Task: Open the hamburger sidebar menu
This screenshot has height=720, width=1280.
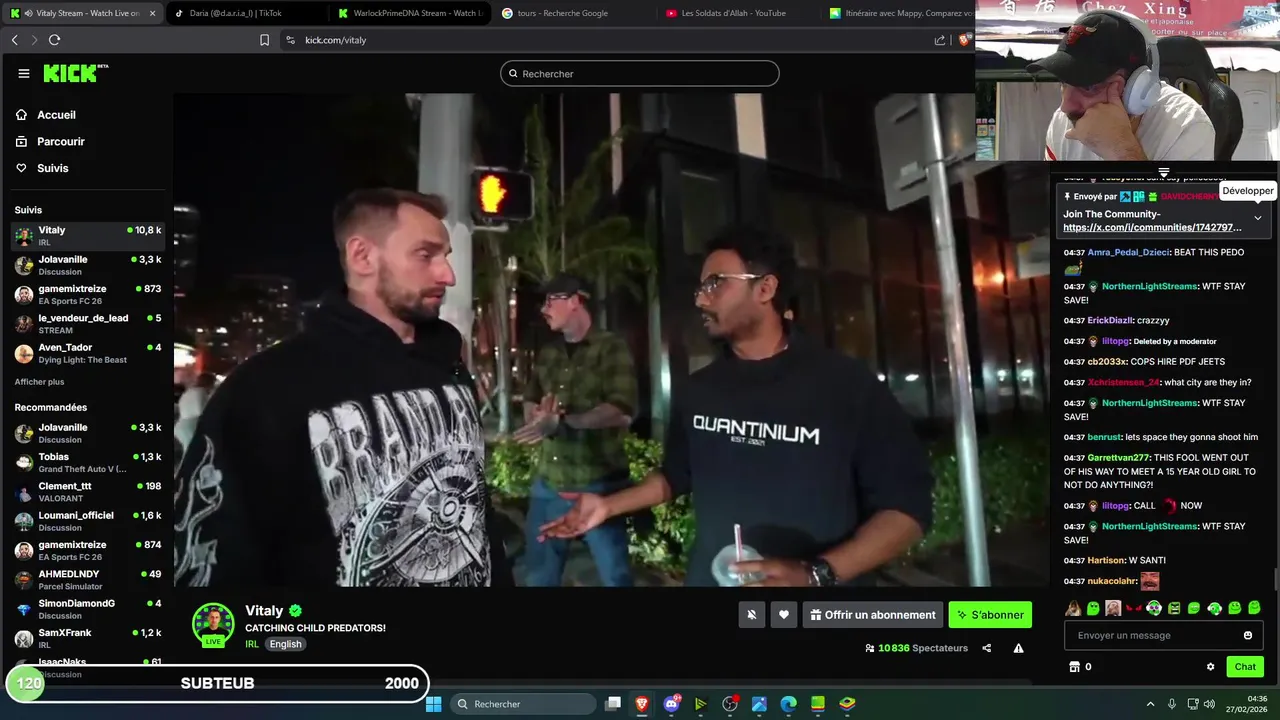Action: (x=24, y=73)
